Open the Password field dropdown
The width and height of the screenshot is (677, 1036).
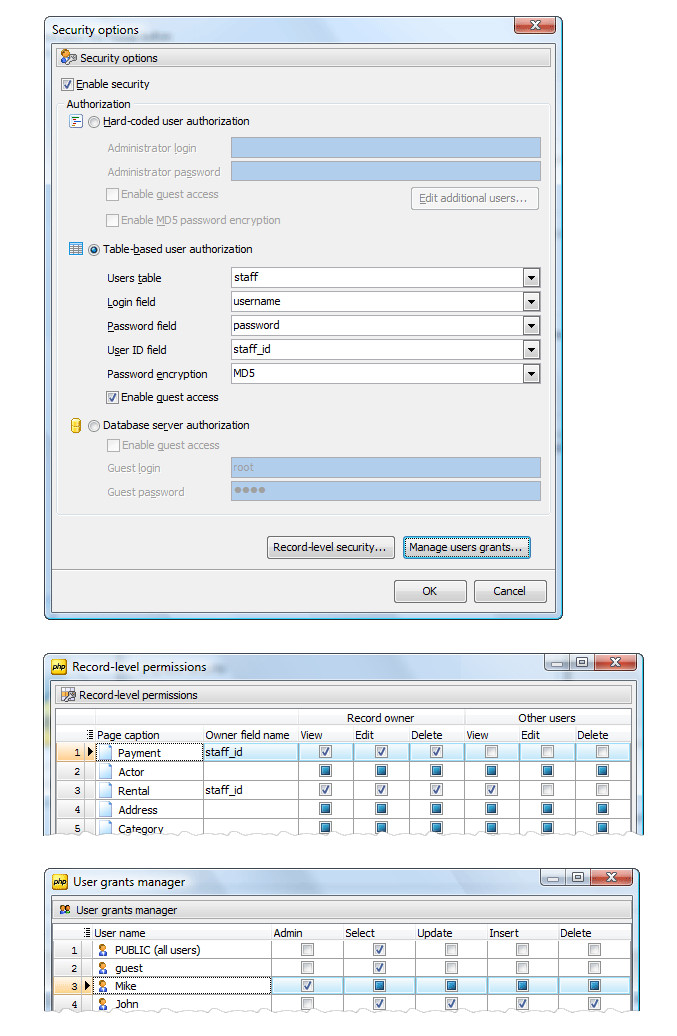pyautogui.click(x=532, y=326)
